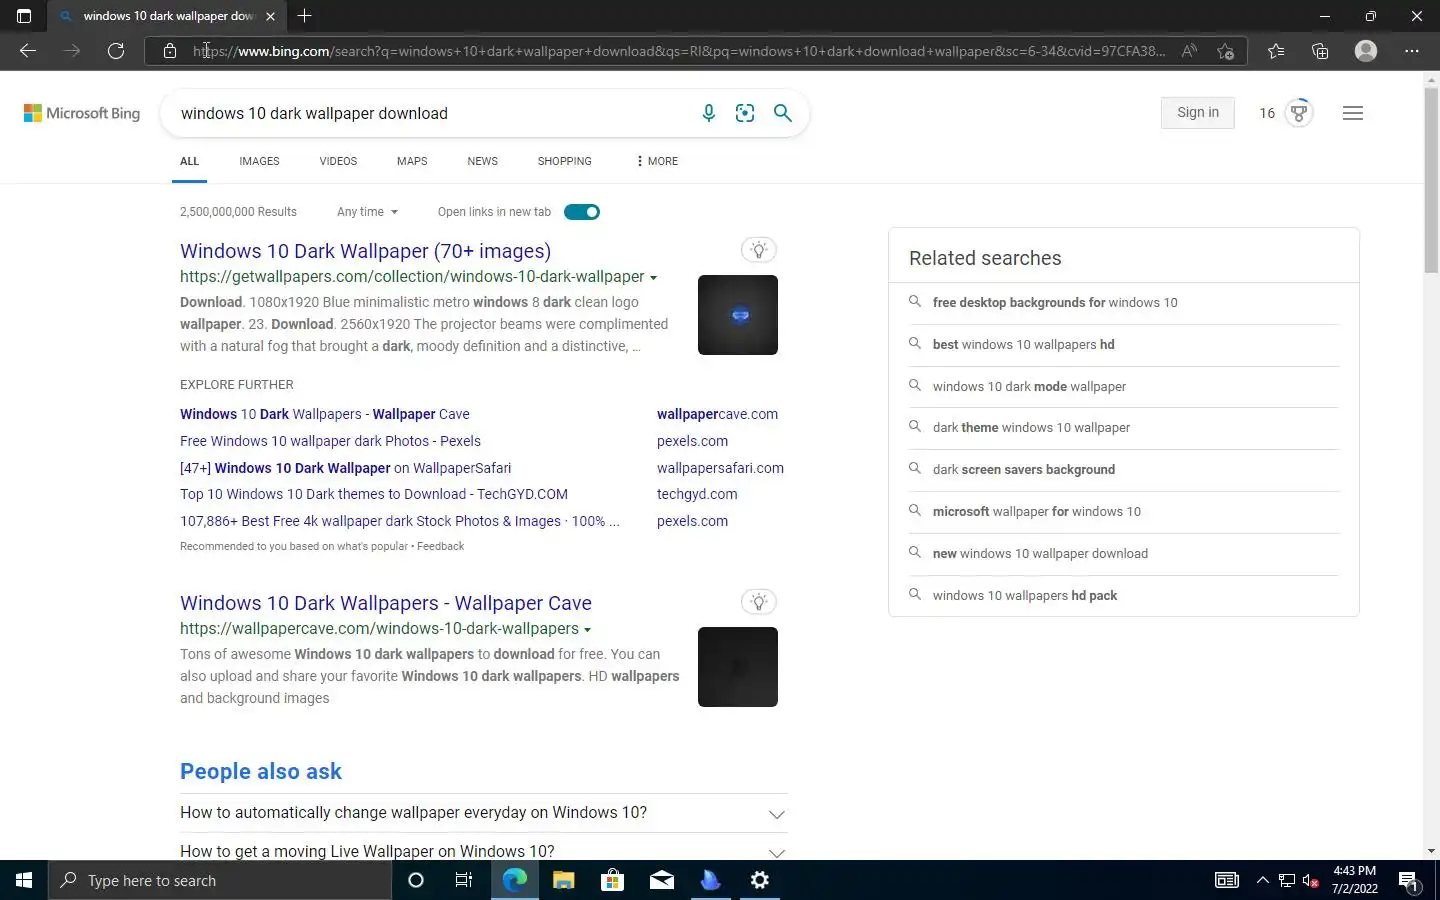Toggle Open links in new tab switch
This screenshot has width=1440, height=900.
pyautogui.click(x=582, y=212)
